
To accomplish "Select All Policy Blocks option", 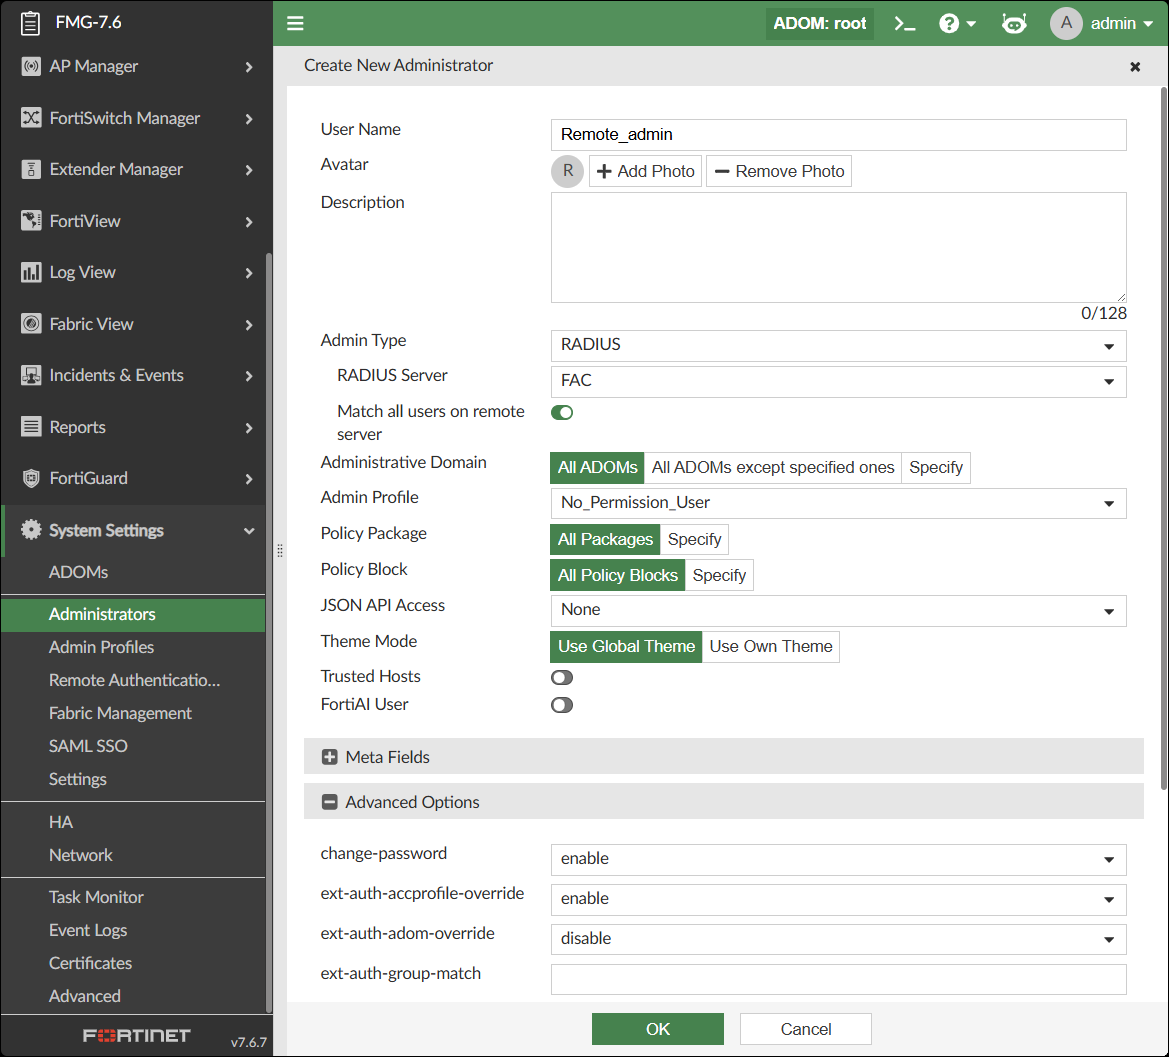I will click(617, 575).
